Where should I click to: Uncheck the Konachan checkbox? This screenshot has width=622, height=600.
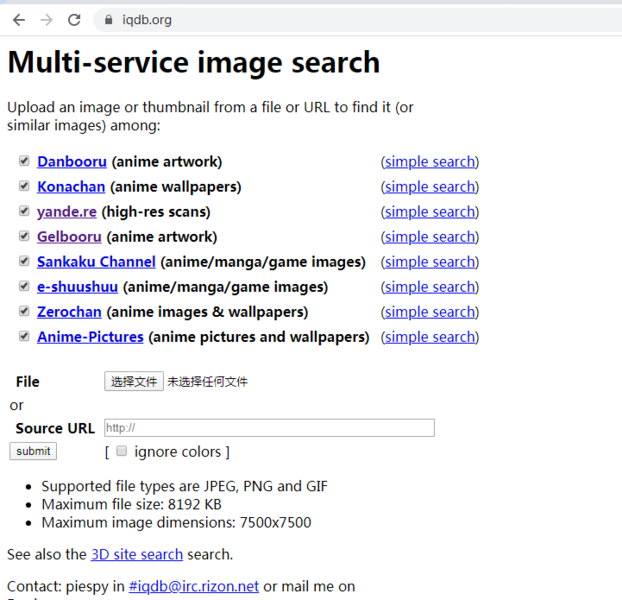(x=24, y=186)
